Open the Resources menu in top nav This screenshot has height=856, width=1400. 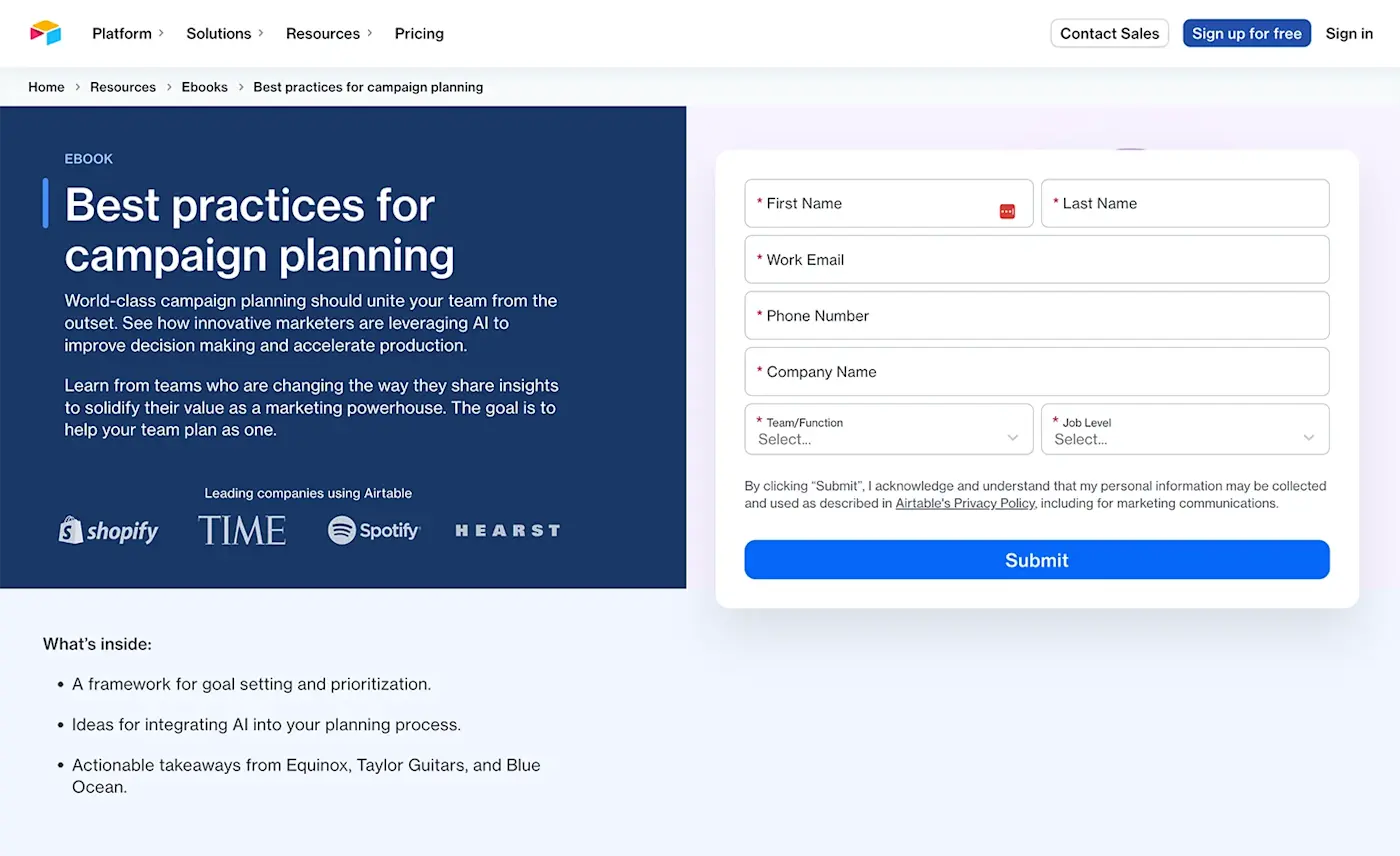[329, 33]
